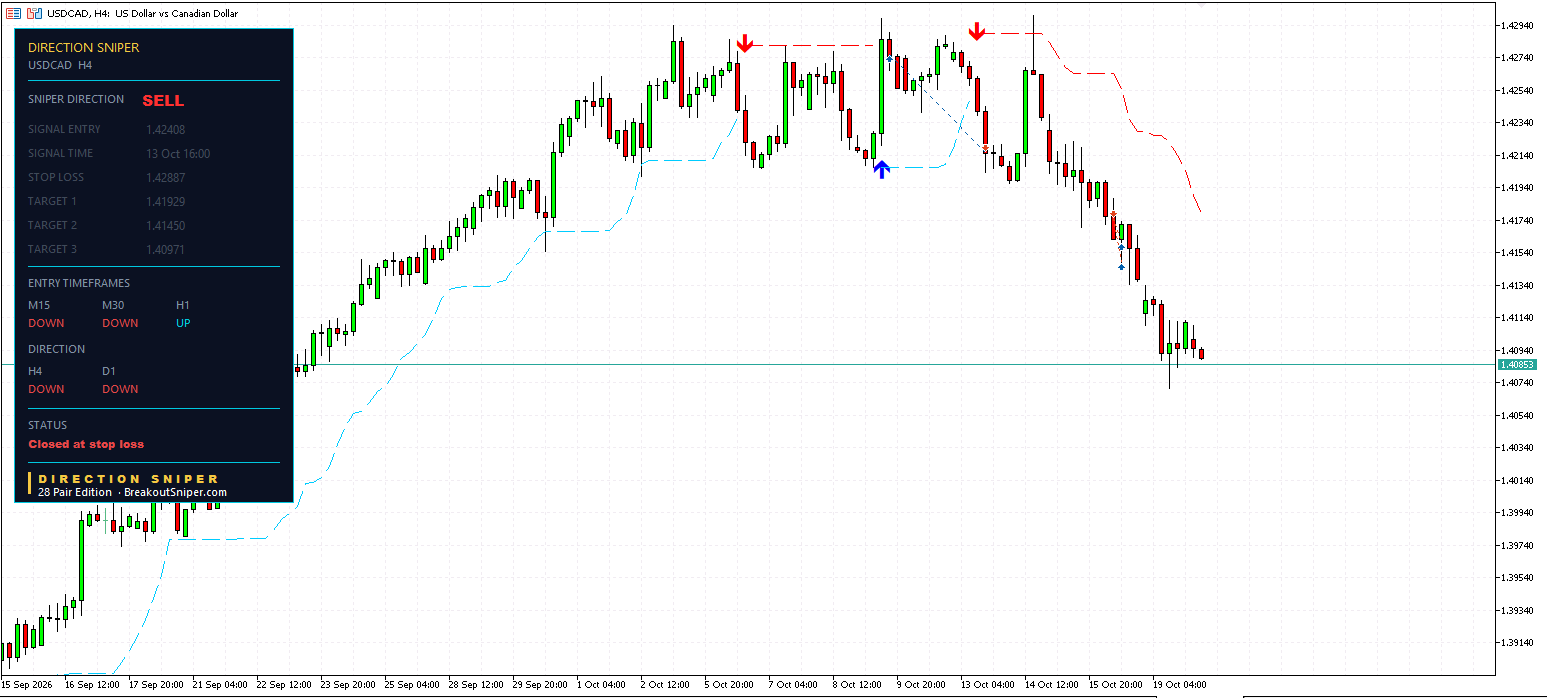
Task: Click the ENTRY TIMEFRAMES section label
Action: tap(79, 283)
